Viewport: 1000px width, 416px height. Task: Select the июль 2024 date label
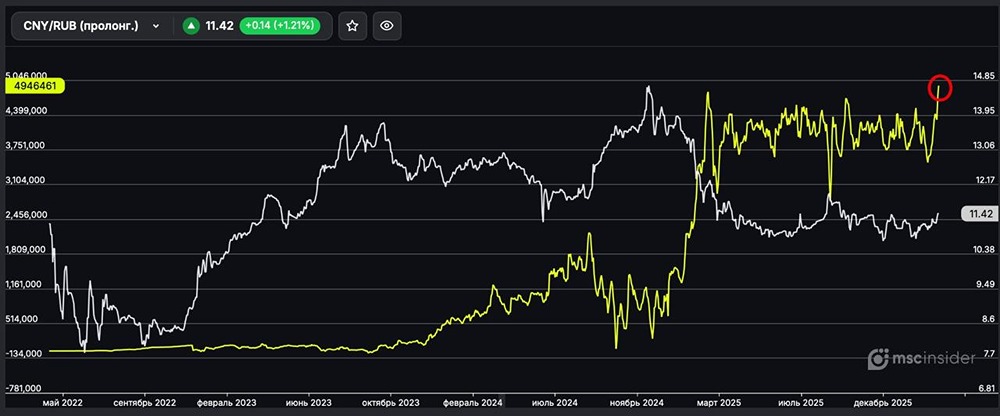(x=555, y=403)
